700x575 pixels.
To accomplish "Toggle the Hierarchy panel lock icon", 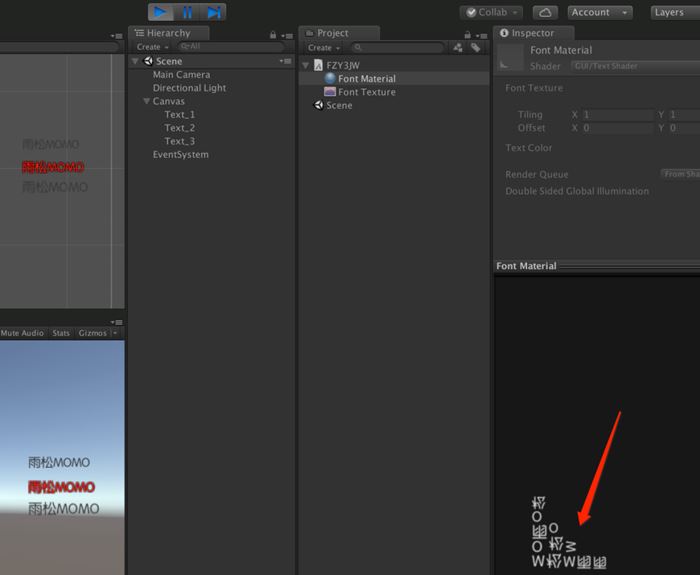I will tap(273, 34).
